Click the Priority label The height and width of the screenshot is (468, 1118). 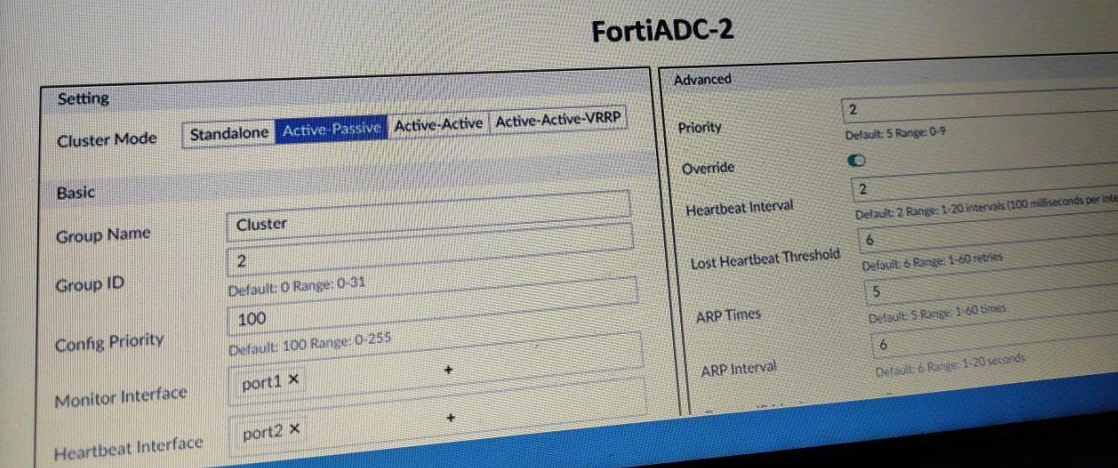click(699, 128)
